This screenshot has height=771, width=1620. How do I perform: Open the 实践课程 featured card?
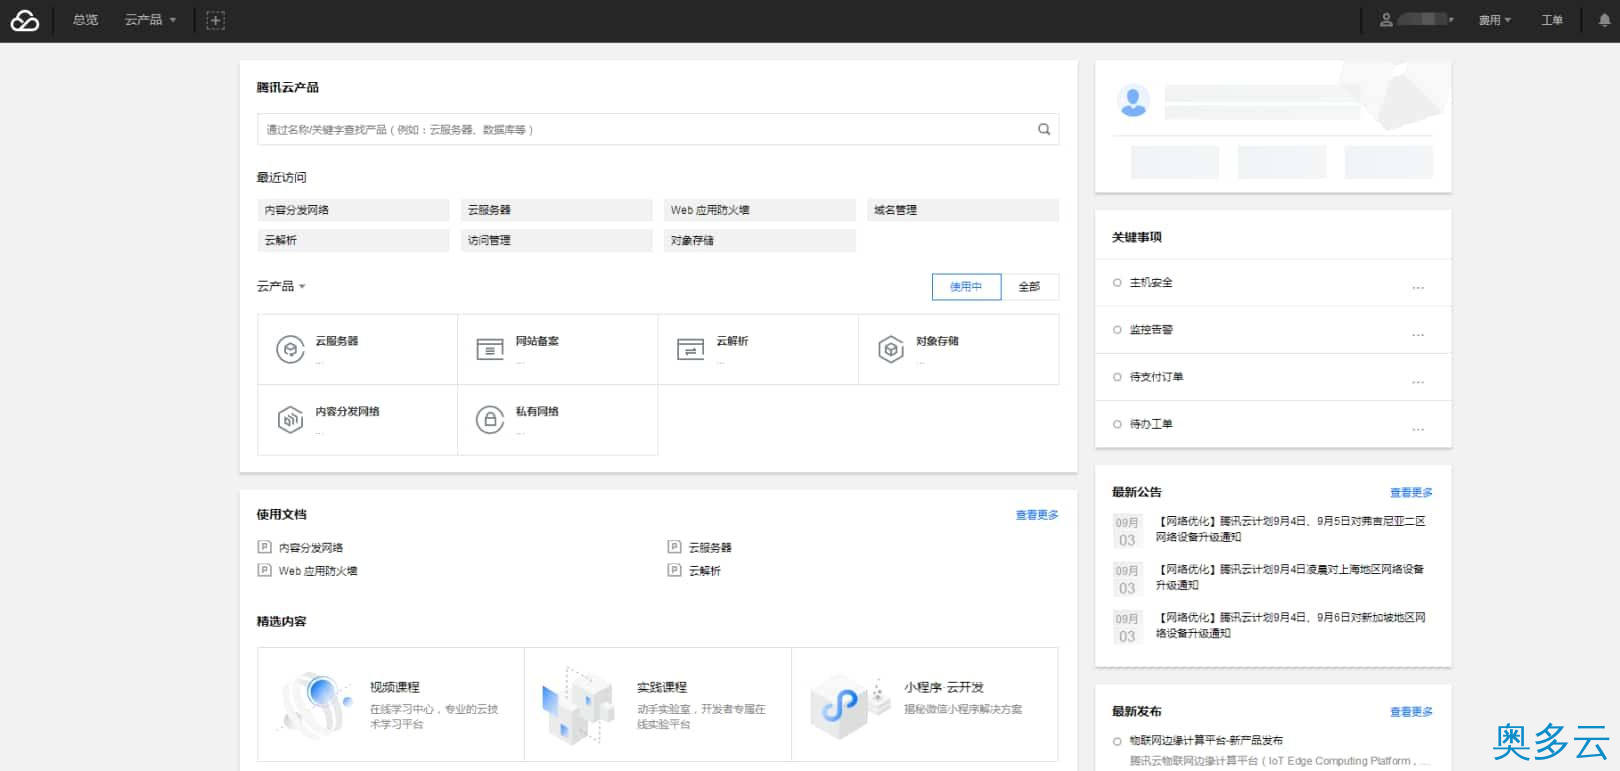[658, 704]
